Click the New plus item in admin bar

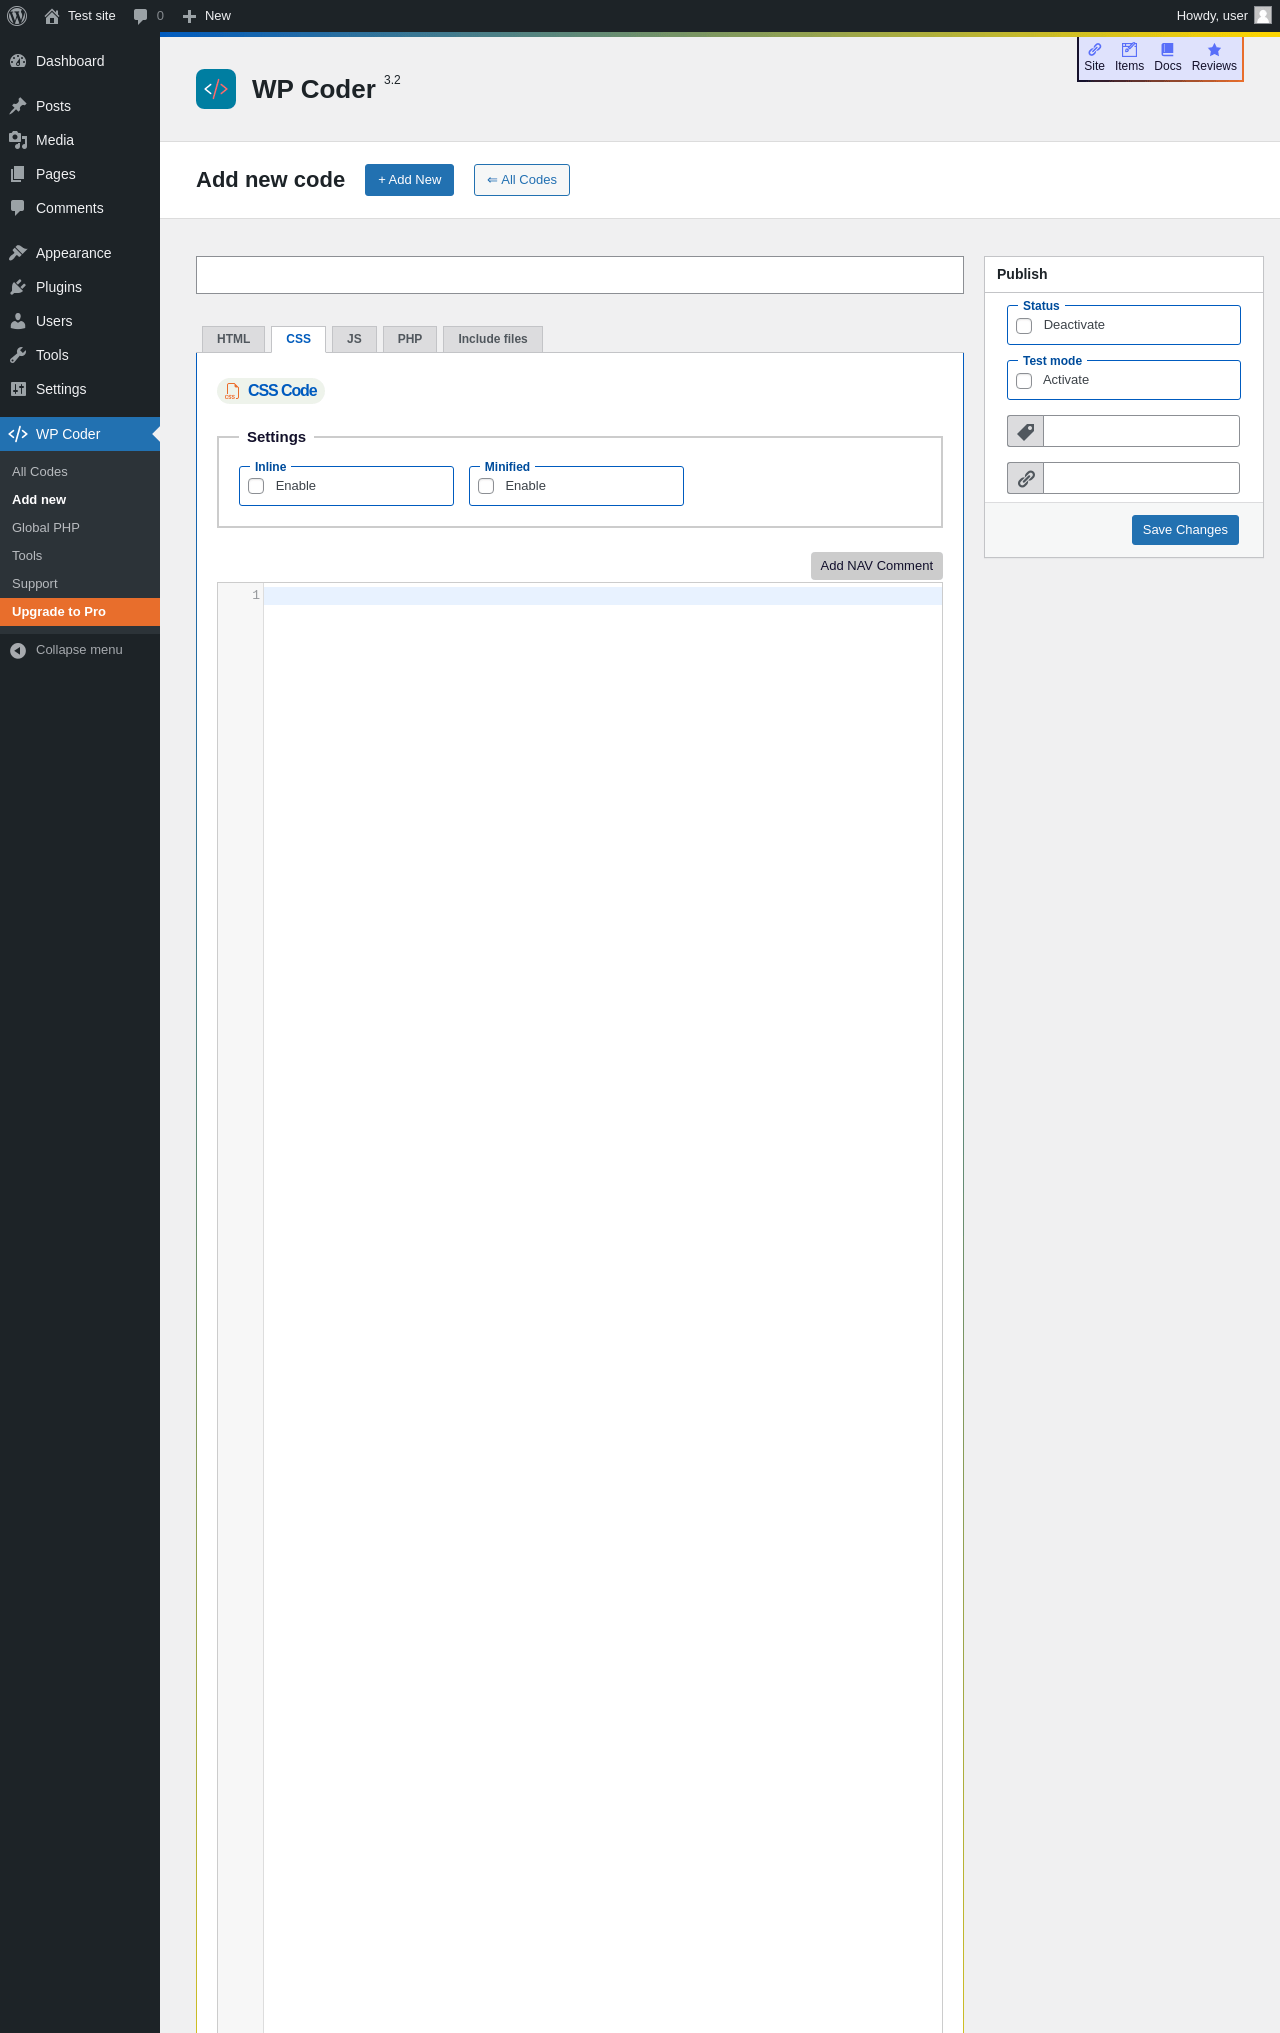pyautogui.click(x=206, y=16)
